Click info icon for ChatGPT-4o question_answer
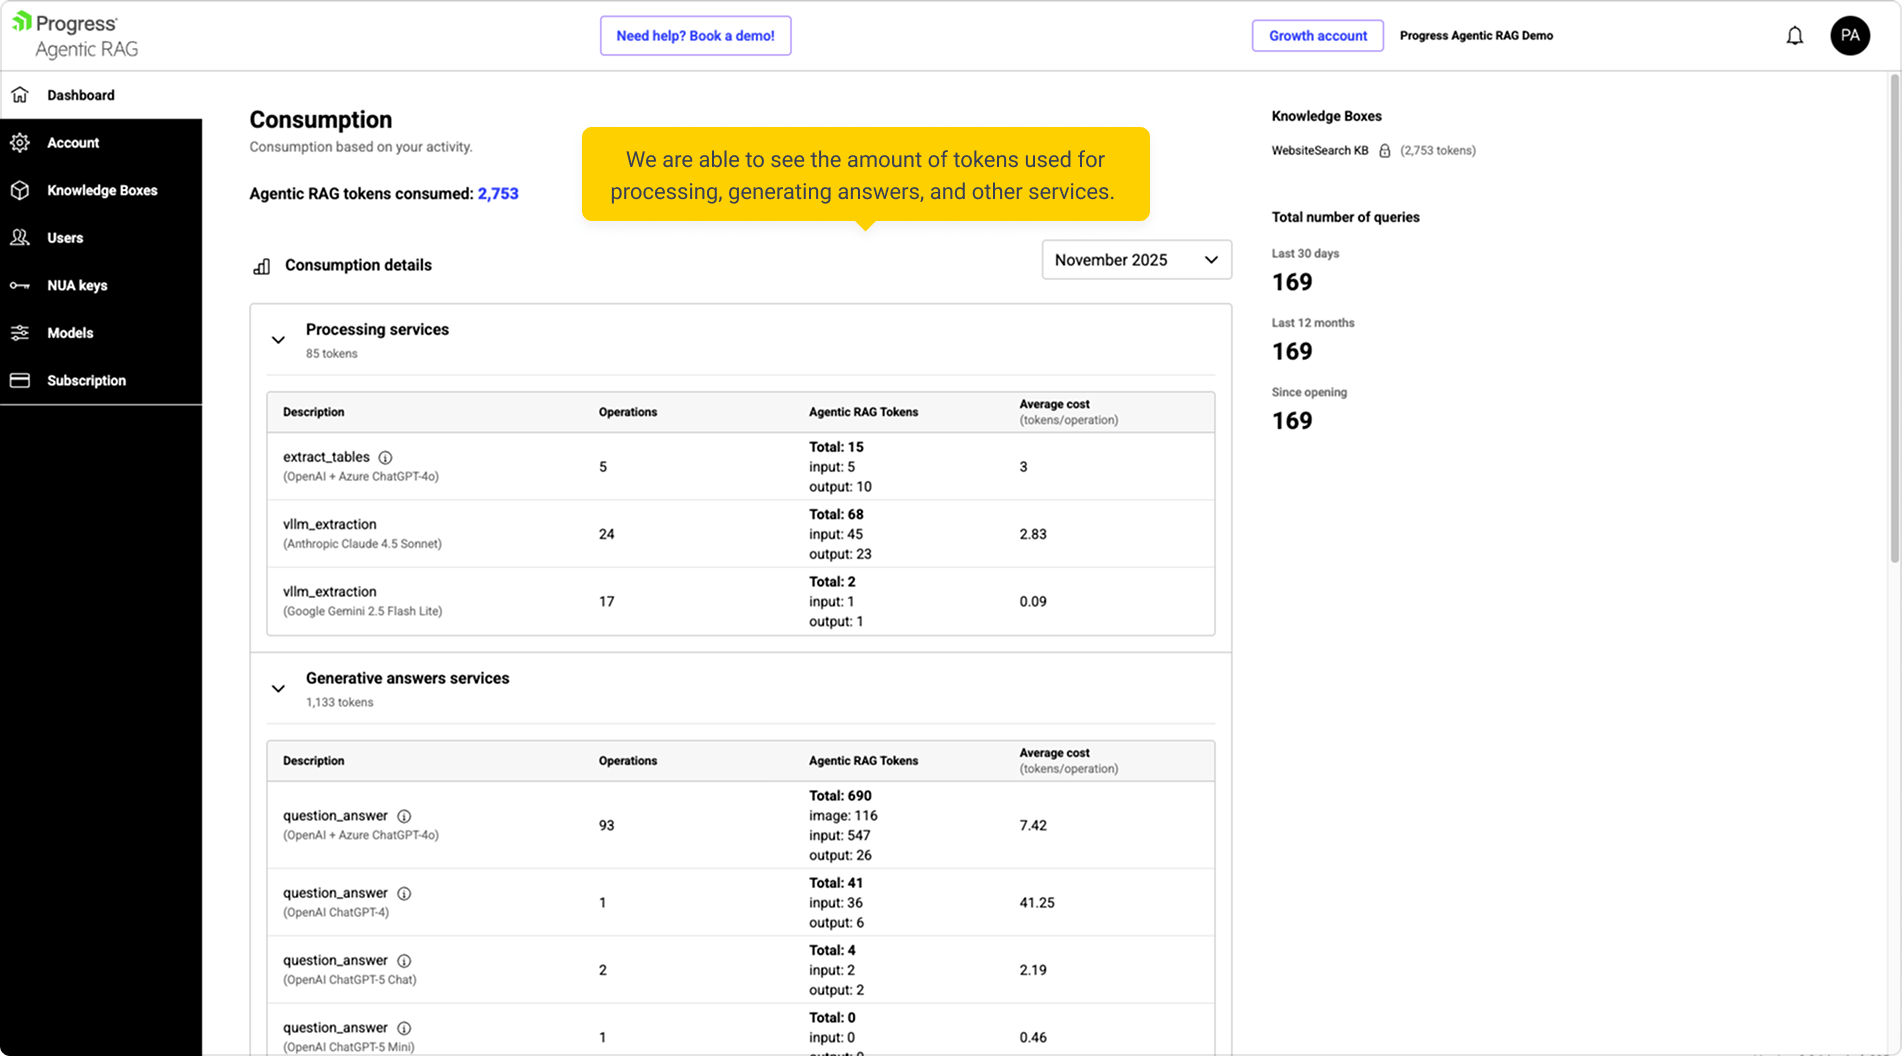The width and height of the screenshot is (1902, 1056). click(x=404, y=816)
